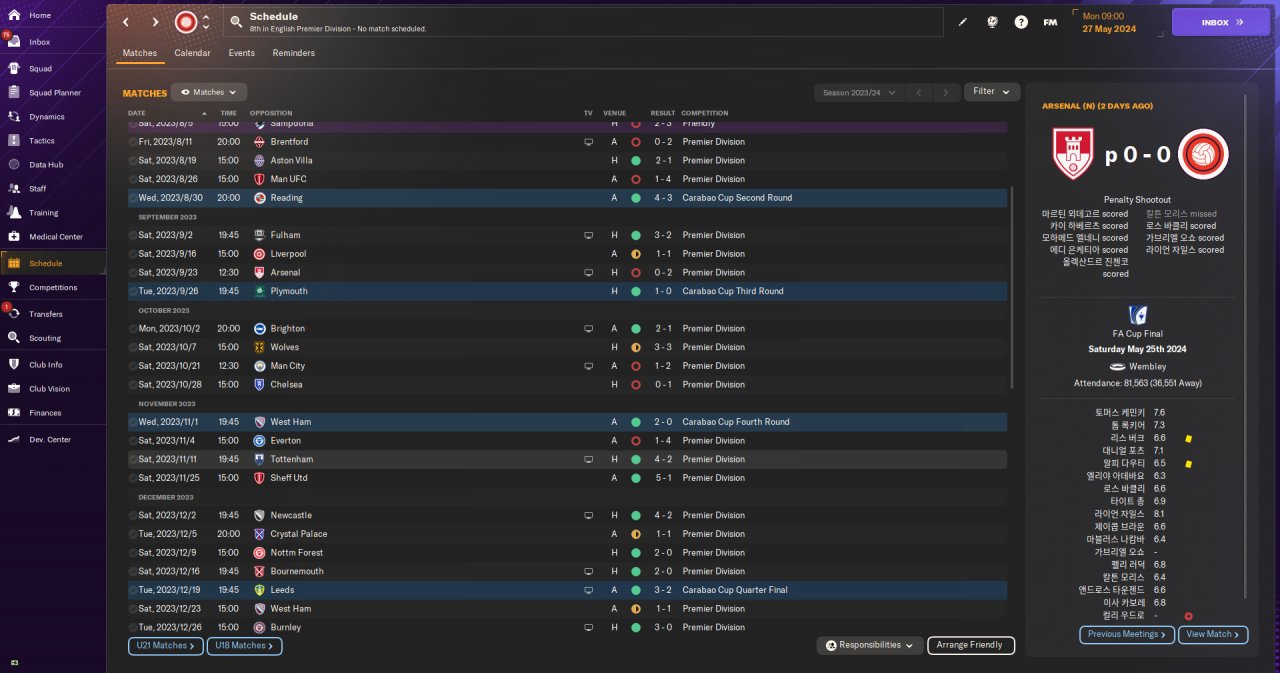Open the Medical Center

(56, 237)
